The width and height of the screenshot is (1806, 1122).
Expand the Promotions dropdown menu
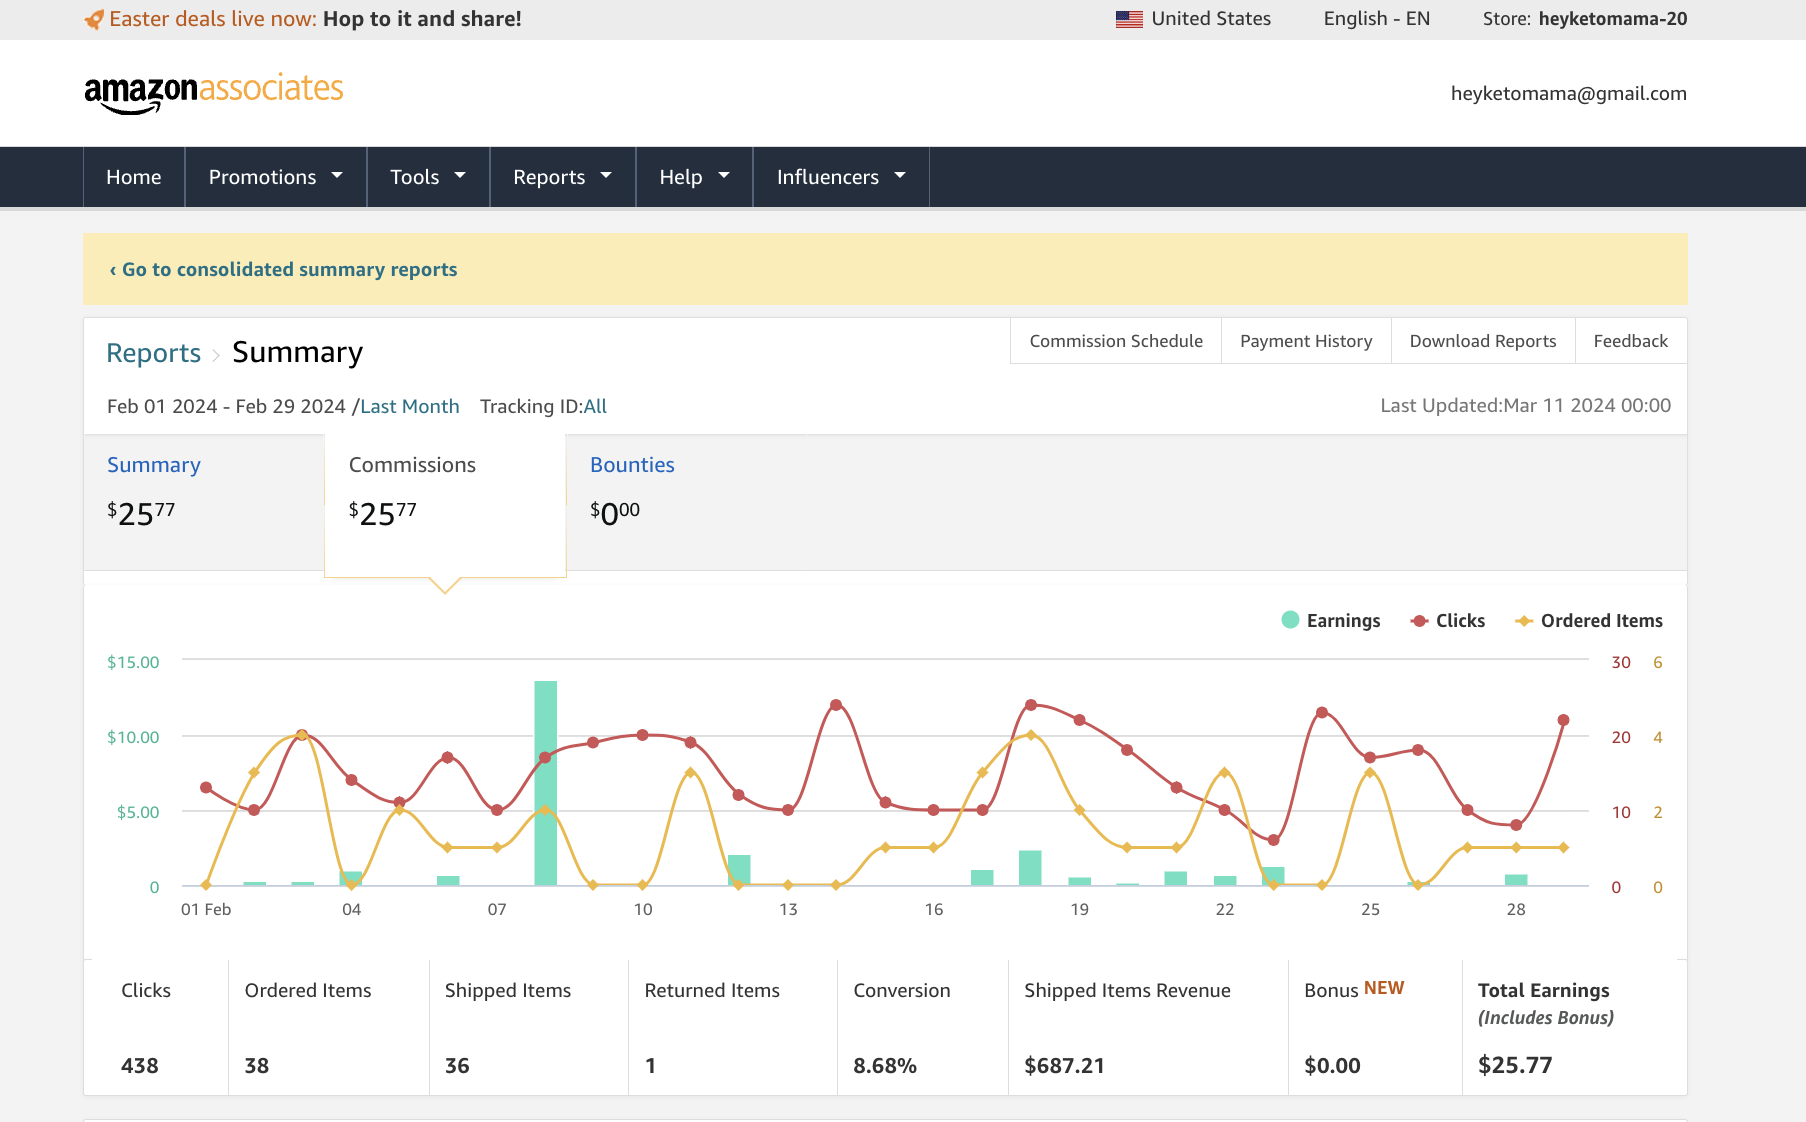pyautogui.click(x=275, y=177)
